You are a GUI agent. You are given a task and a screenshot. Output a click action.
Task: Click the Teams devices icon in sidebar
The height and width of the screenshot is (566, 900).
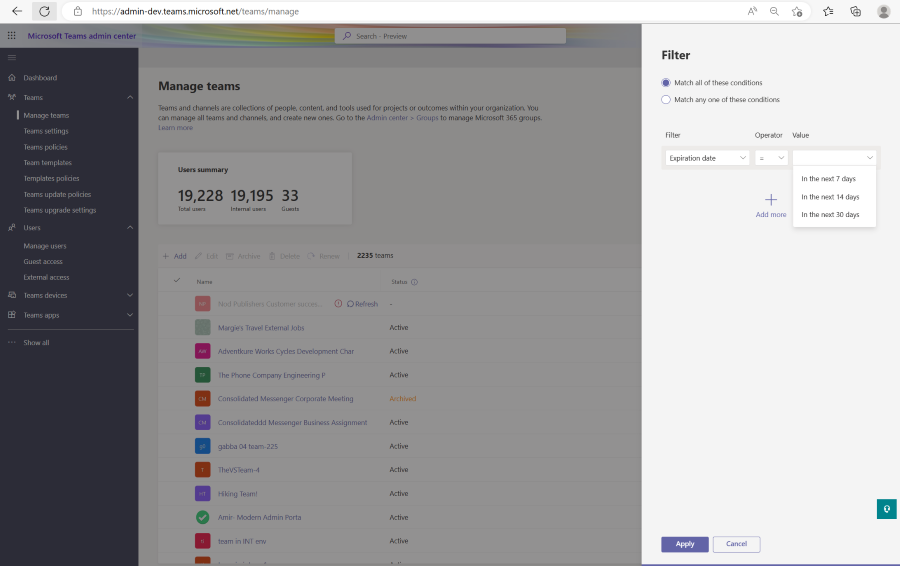pyautogui.click(x=11, y=295)
